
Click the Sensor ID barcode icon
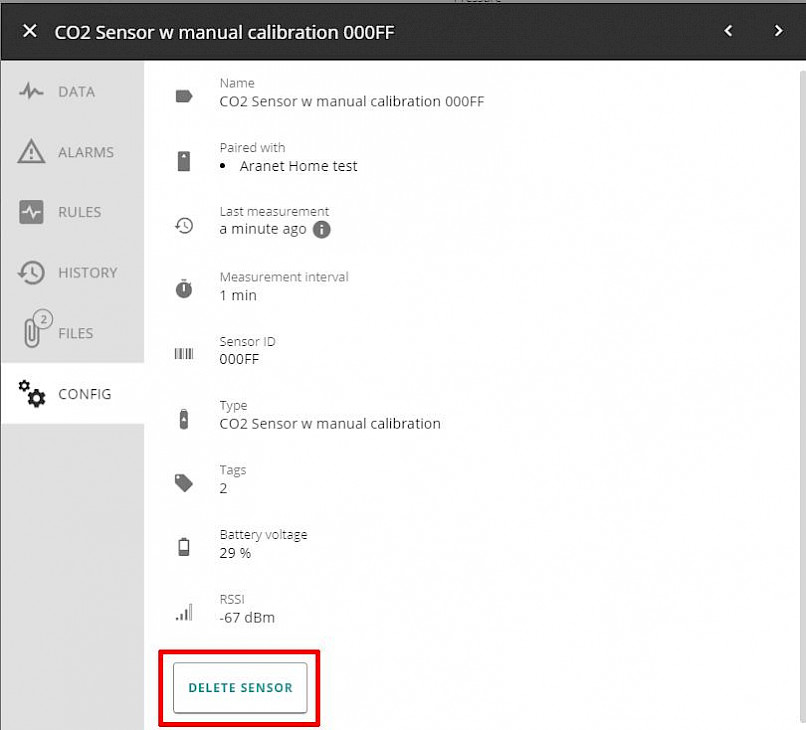pos(184,353)
